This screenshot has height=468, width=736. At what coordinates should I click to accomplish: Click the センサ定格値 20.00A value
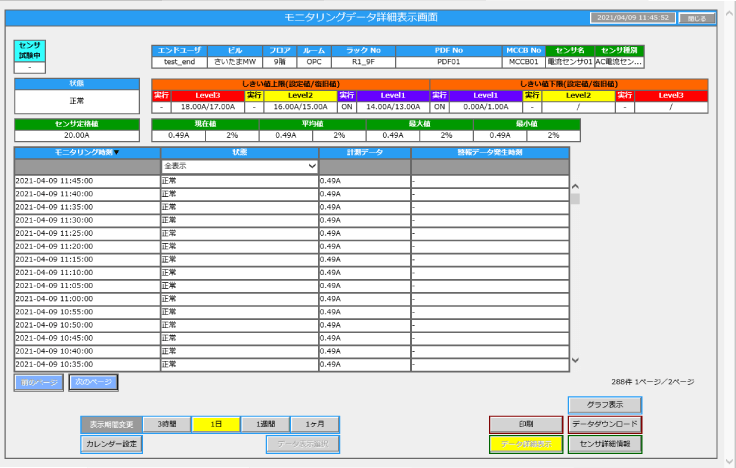click(x=77, y=136)
